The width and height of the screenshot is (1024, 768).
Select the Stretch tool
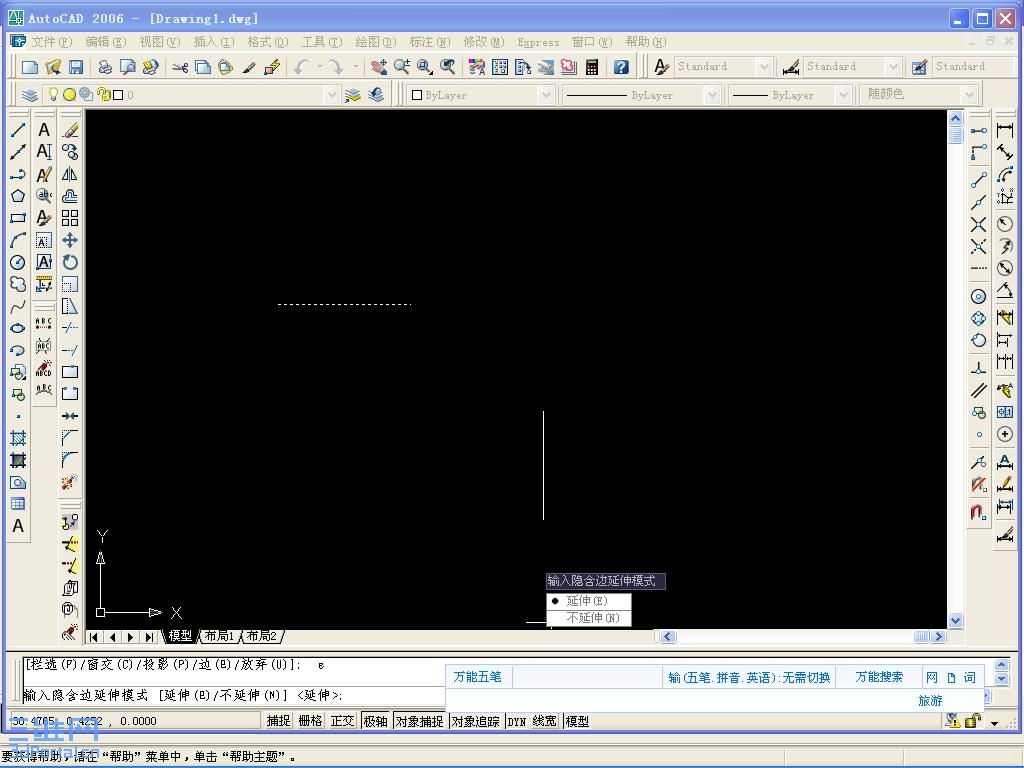(x=70, y=306)
